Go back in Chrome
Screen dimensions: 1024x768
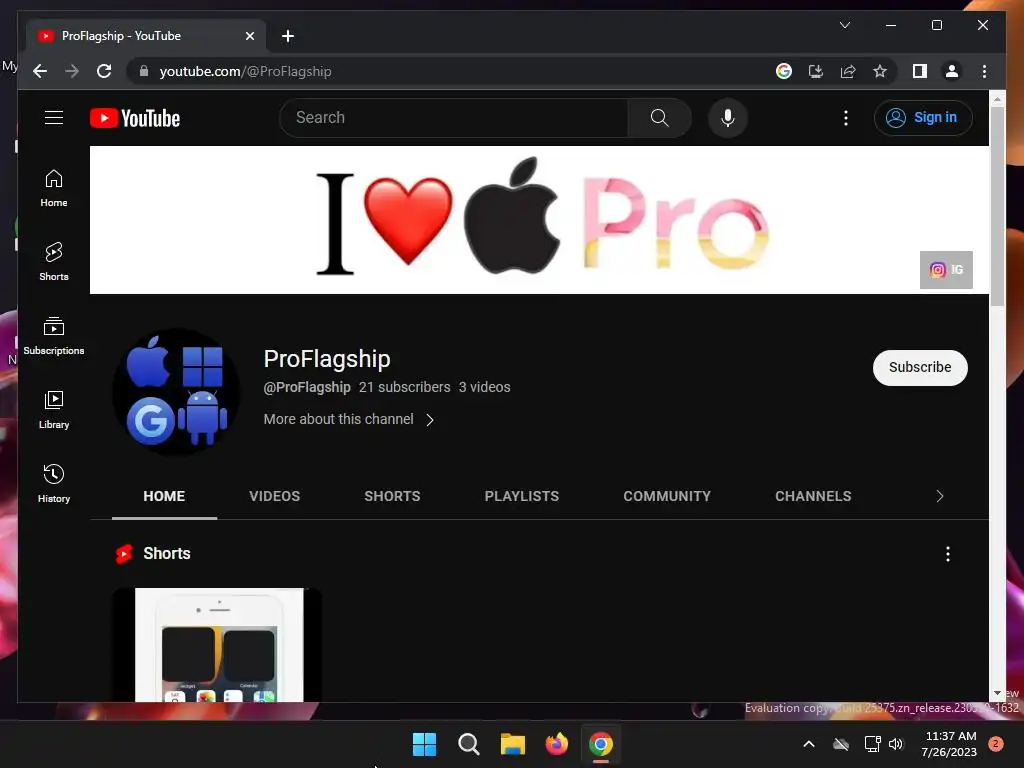40,71
